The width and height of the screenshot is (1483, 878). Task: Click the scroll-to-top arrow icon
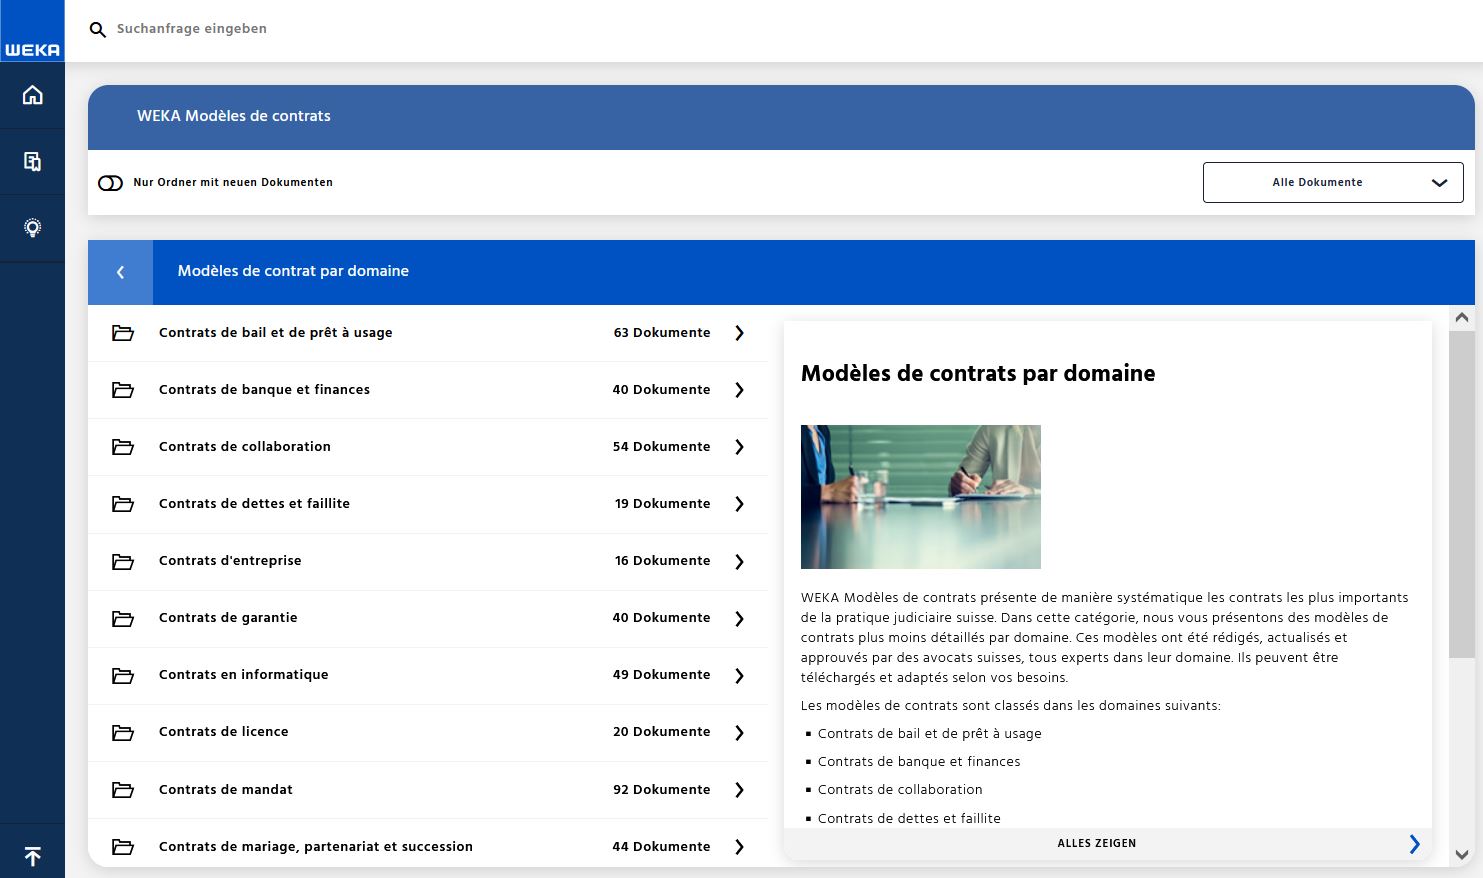(32, 856)
